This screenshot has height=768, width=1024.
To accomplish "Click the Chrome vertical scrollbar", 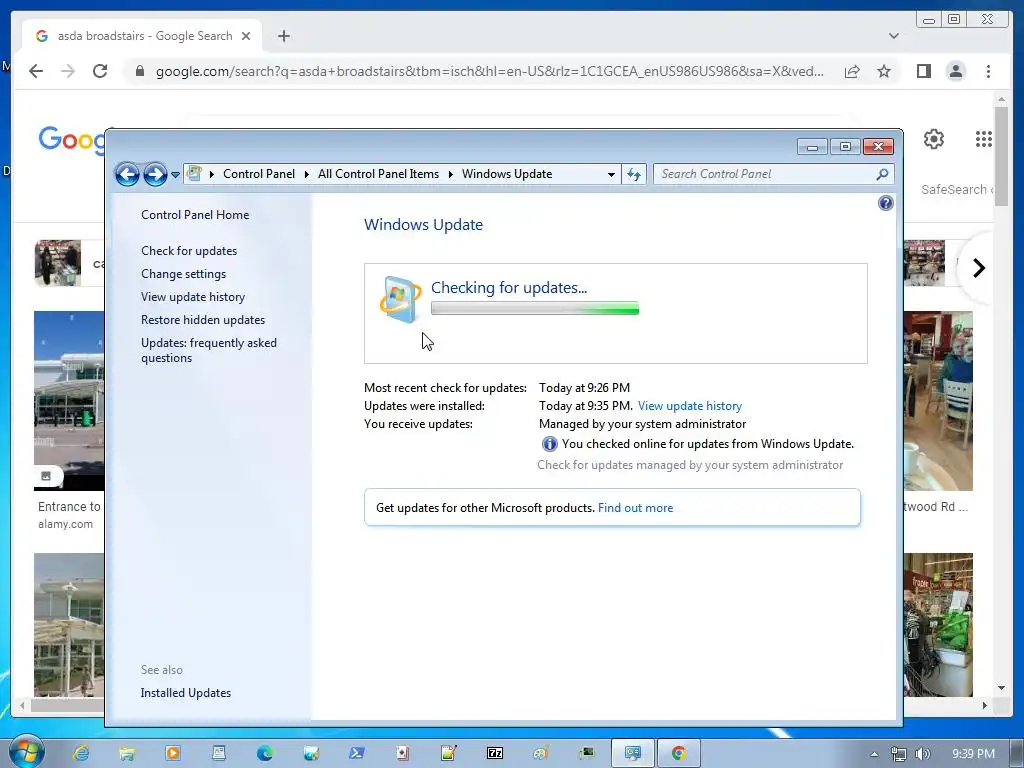I will [1001, 157].
